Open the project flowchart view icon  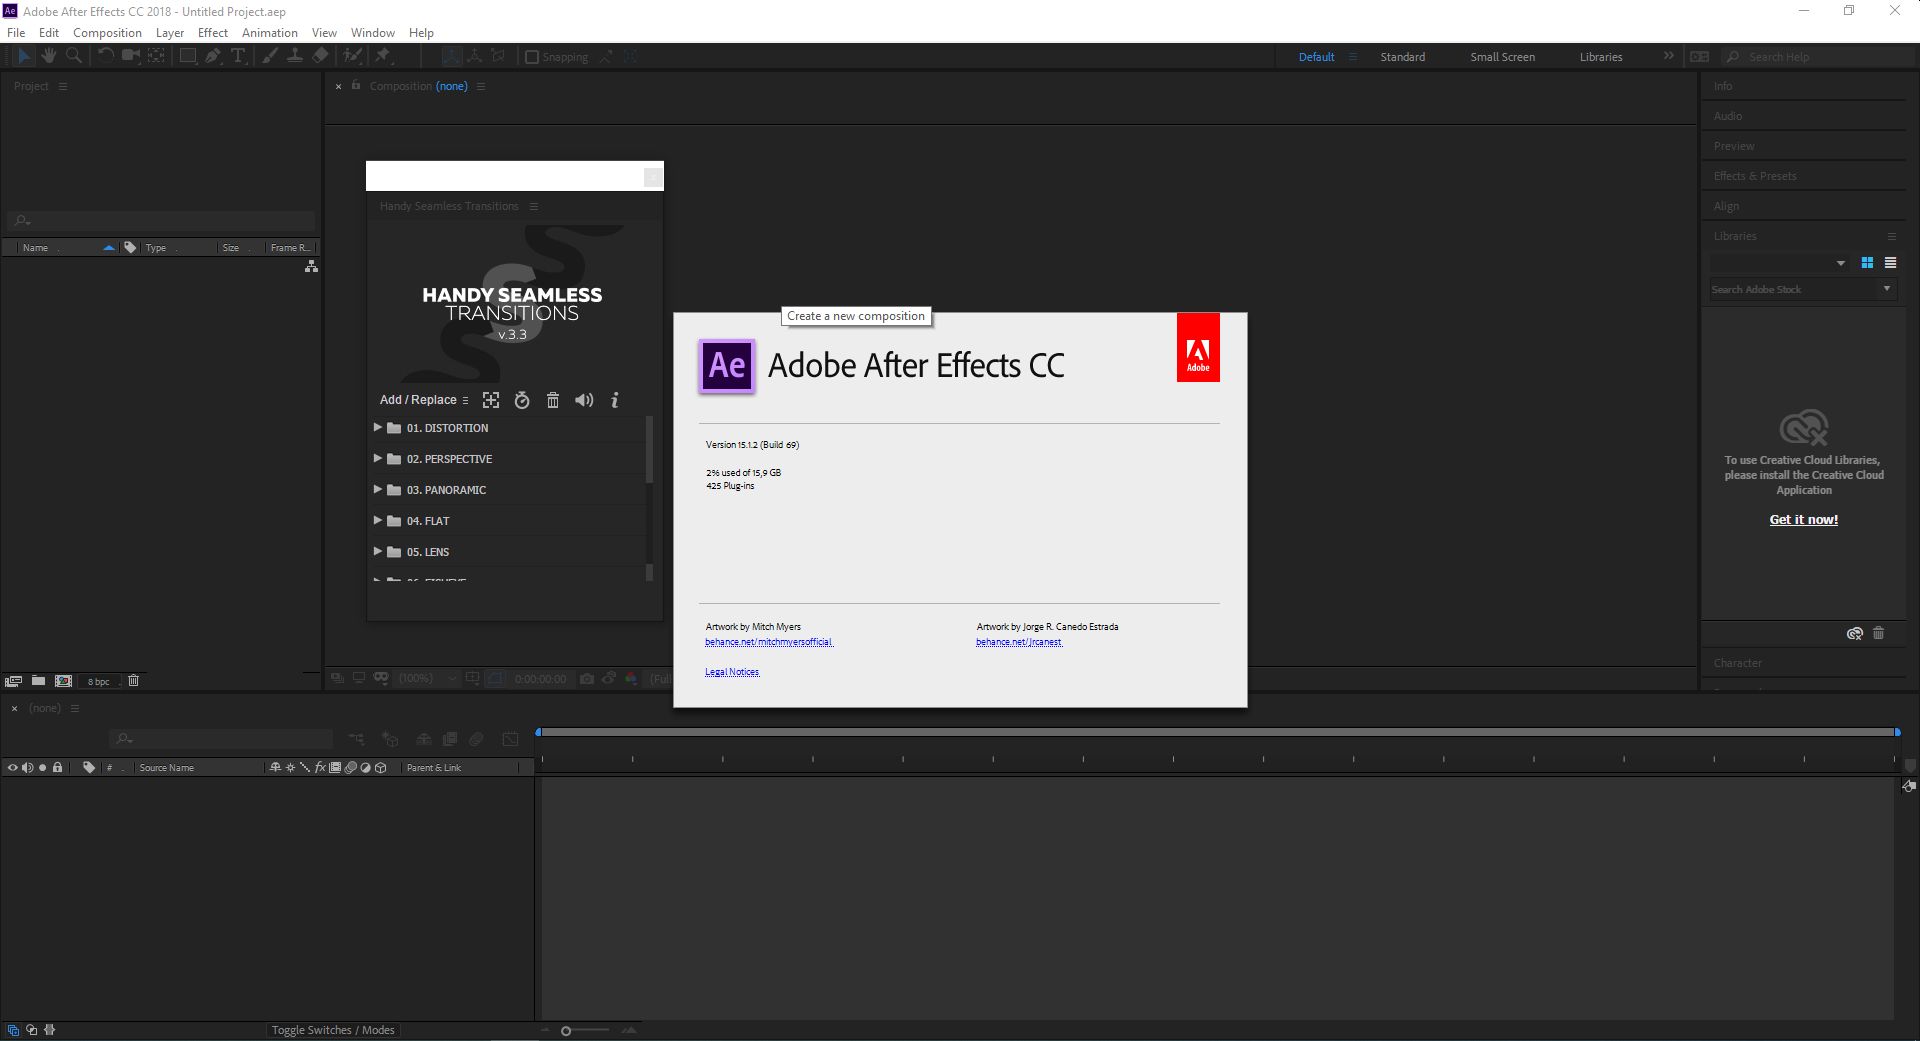[x=311, y=266]
